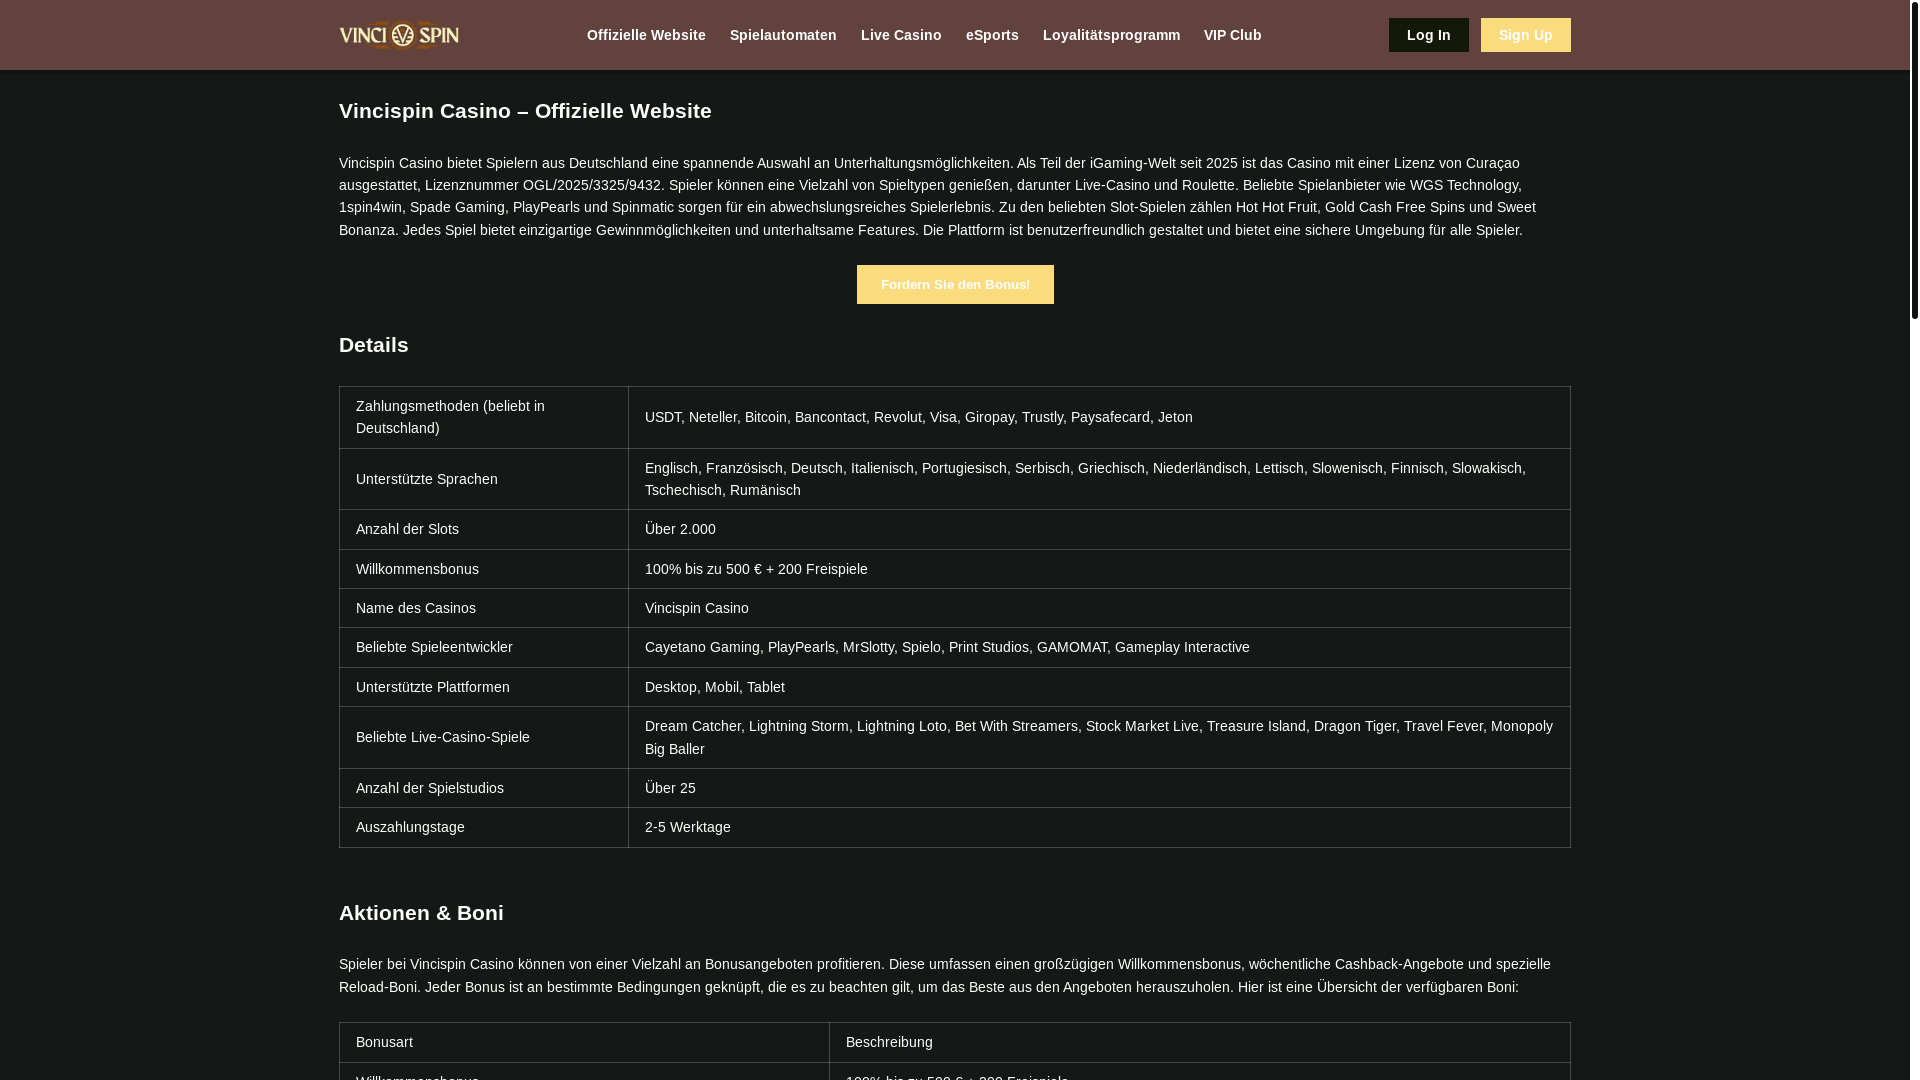Open the Live Casino menu item
The height and width of the screenshot is (1080, 1920).
[x=901, y=35]
